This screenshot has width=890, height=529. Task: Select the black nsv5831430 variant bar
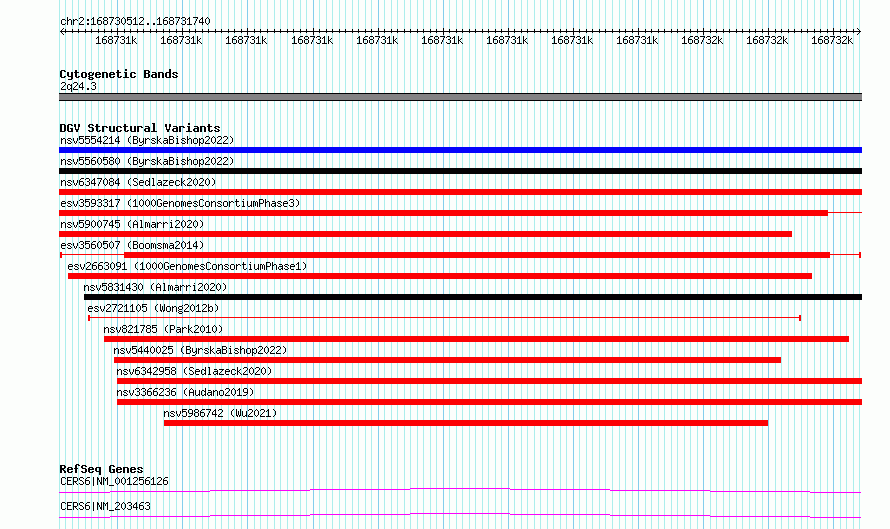[473, 297]
